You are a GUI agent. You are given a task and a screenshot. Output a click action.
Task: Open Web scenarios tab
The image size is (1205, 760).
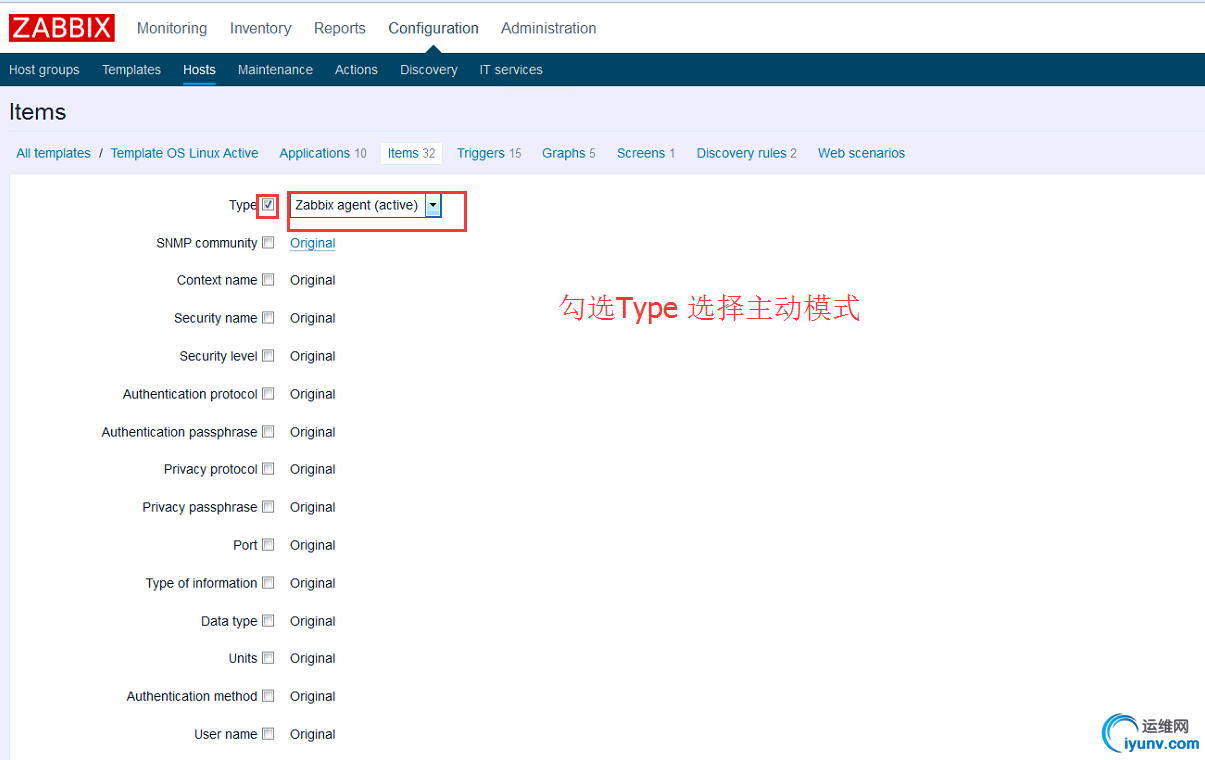pos(861,153)
